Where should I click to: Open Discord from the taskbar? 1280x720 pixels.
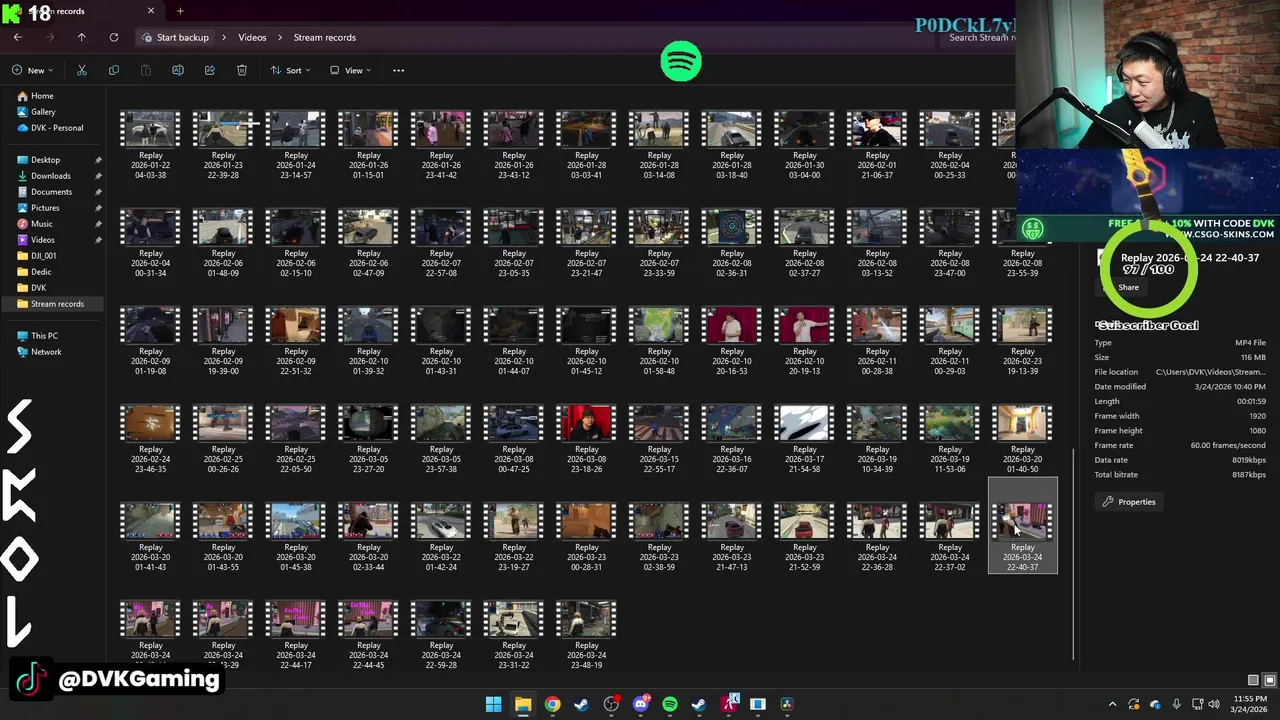click(x=640, y=704)
